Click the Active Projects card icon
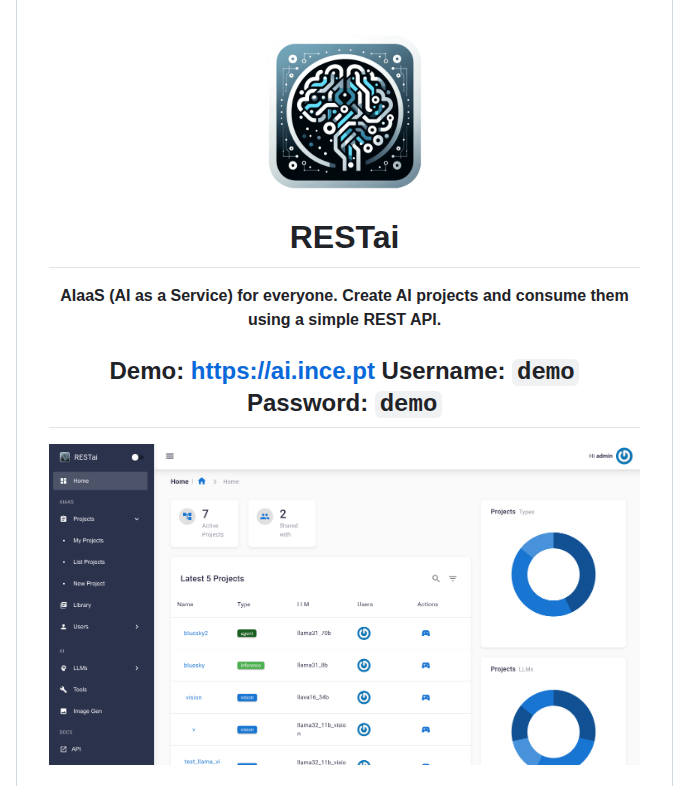689x786 pixels. (187, 516)
